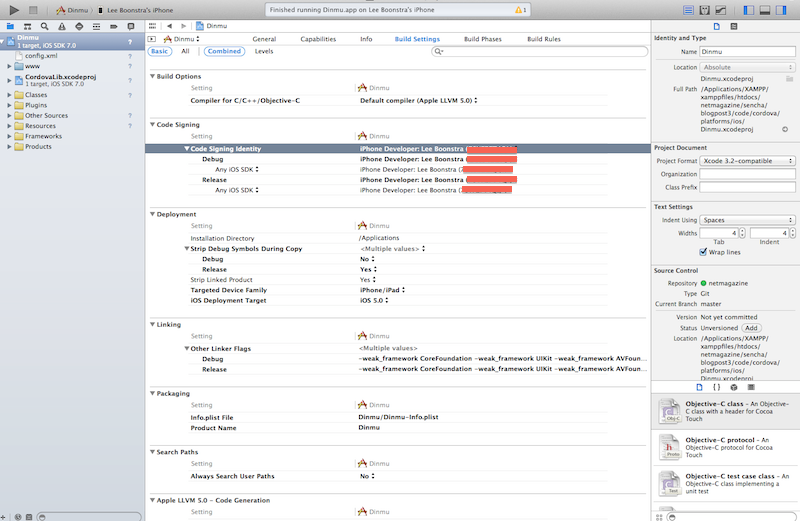800x521 pixels.
Task: Toggle the left navigator pane
Action: [x=748, y=10]
